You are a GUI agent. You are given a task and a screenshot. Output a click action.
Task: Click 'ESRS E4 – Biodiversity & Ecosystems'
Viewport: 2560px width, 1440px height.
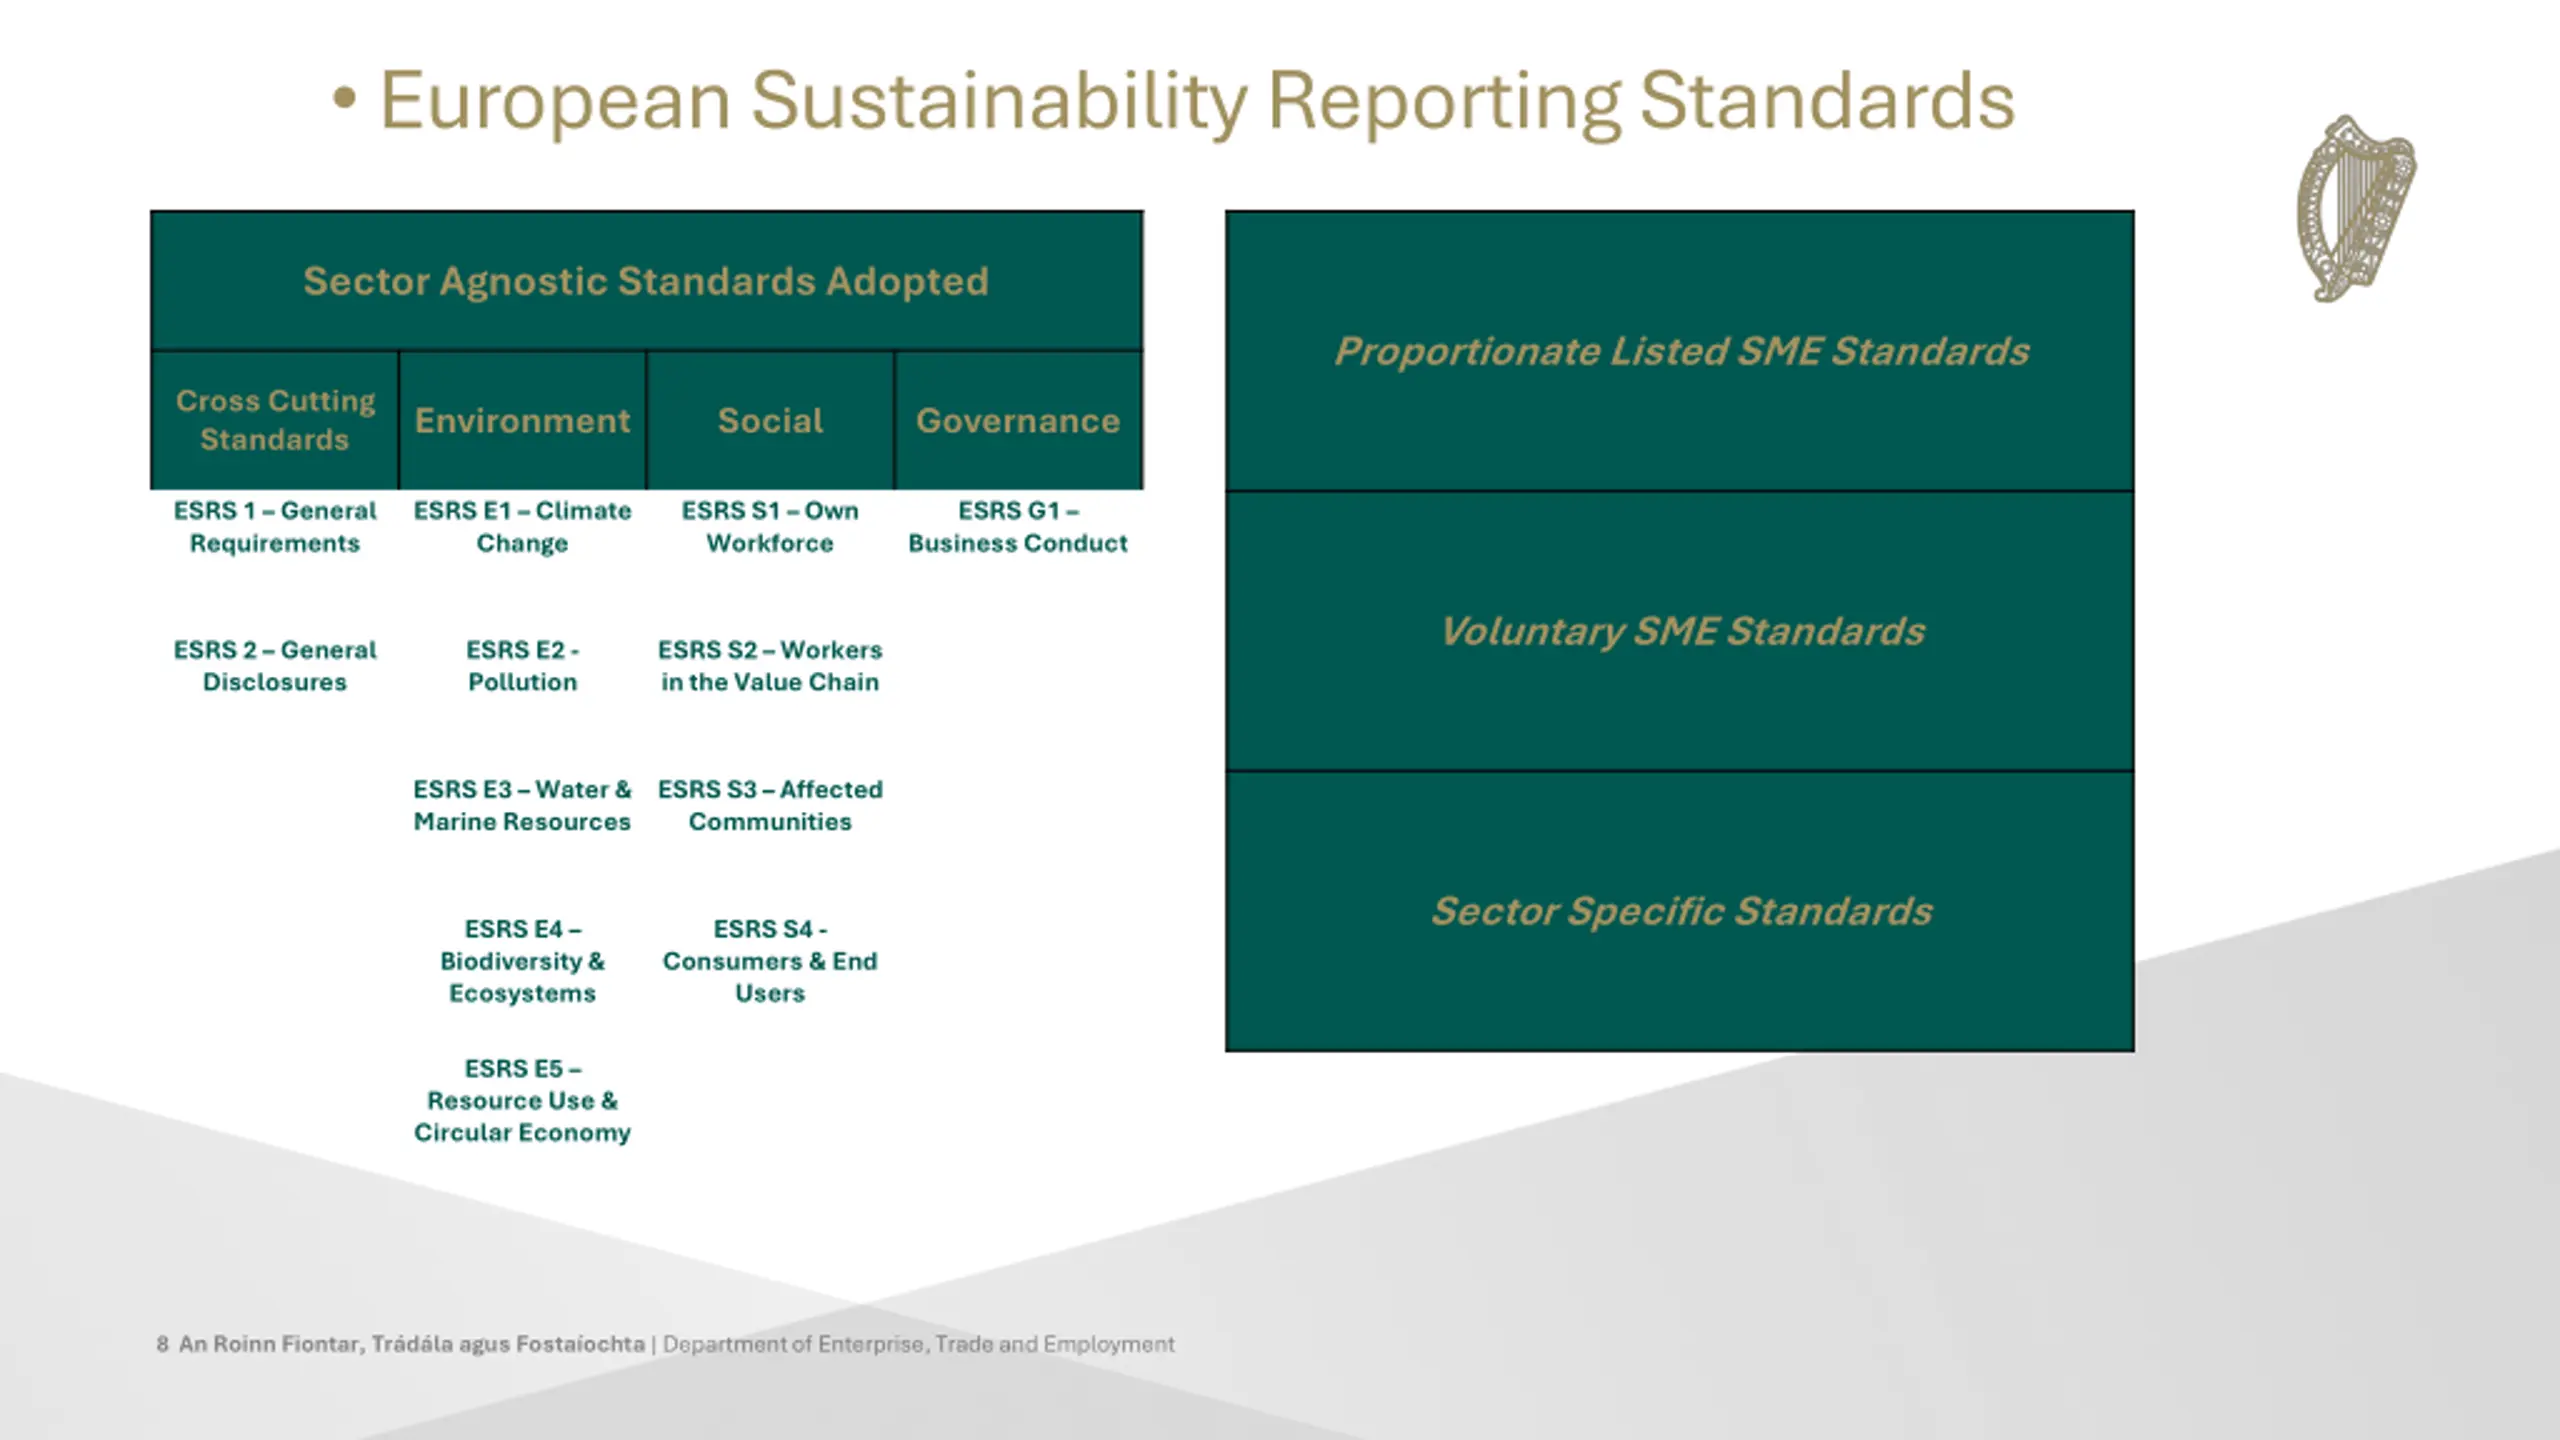522,961
